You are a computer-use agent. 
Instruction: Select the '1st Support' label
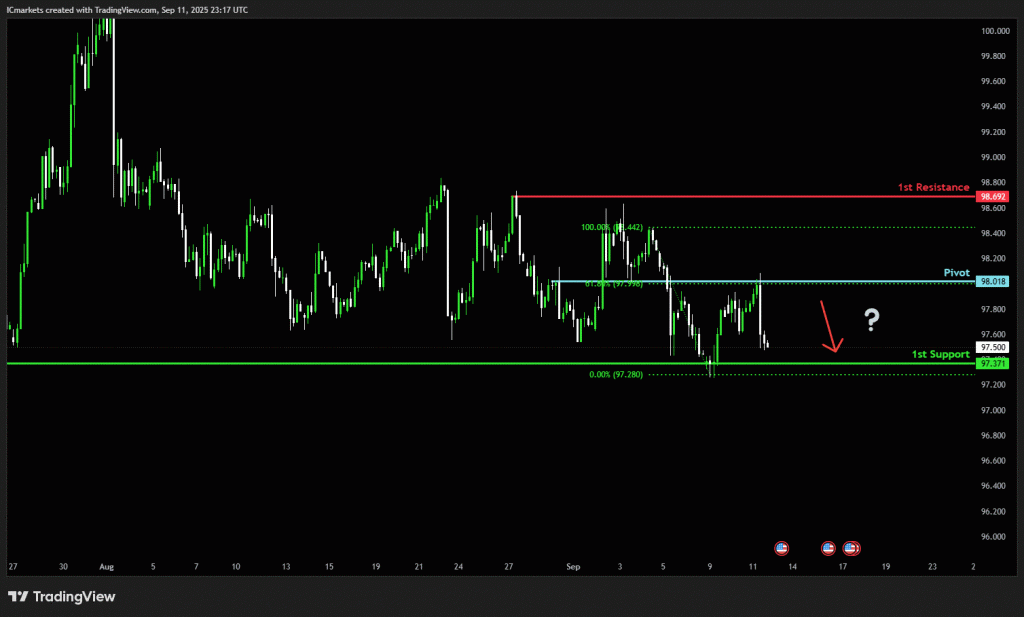pos(940,355)
